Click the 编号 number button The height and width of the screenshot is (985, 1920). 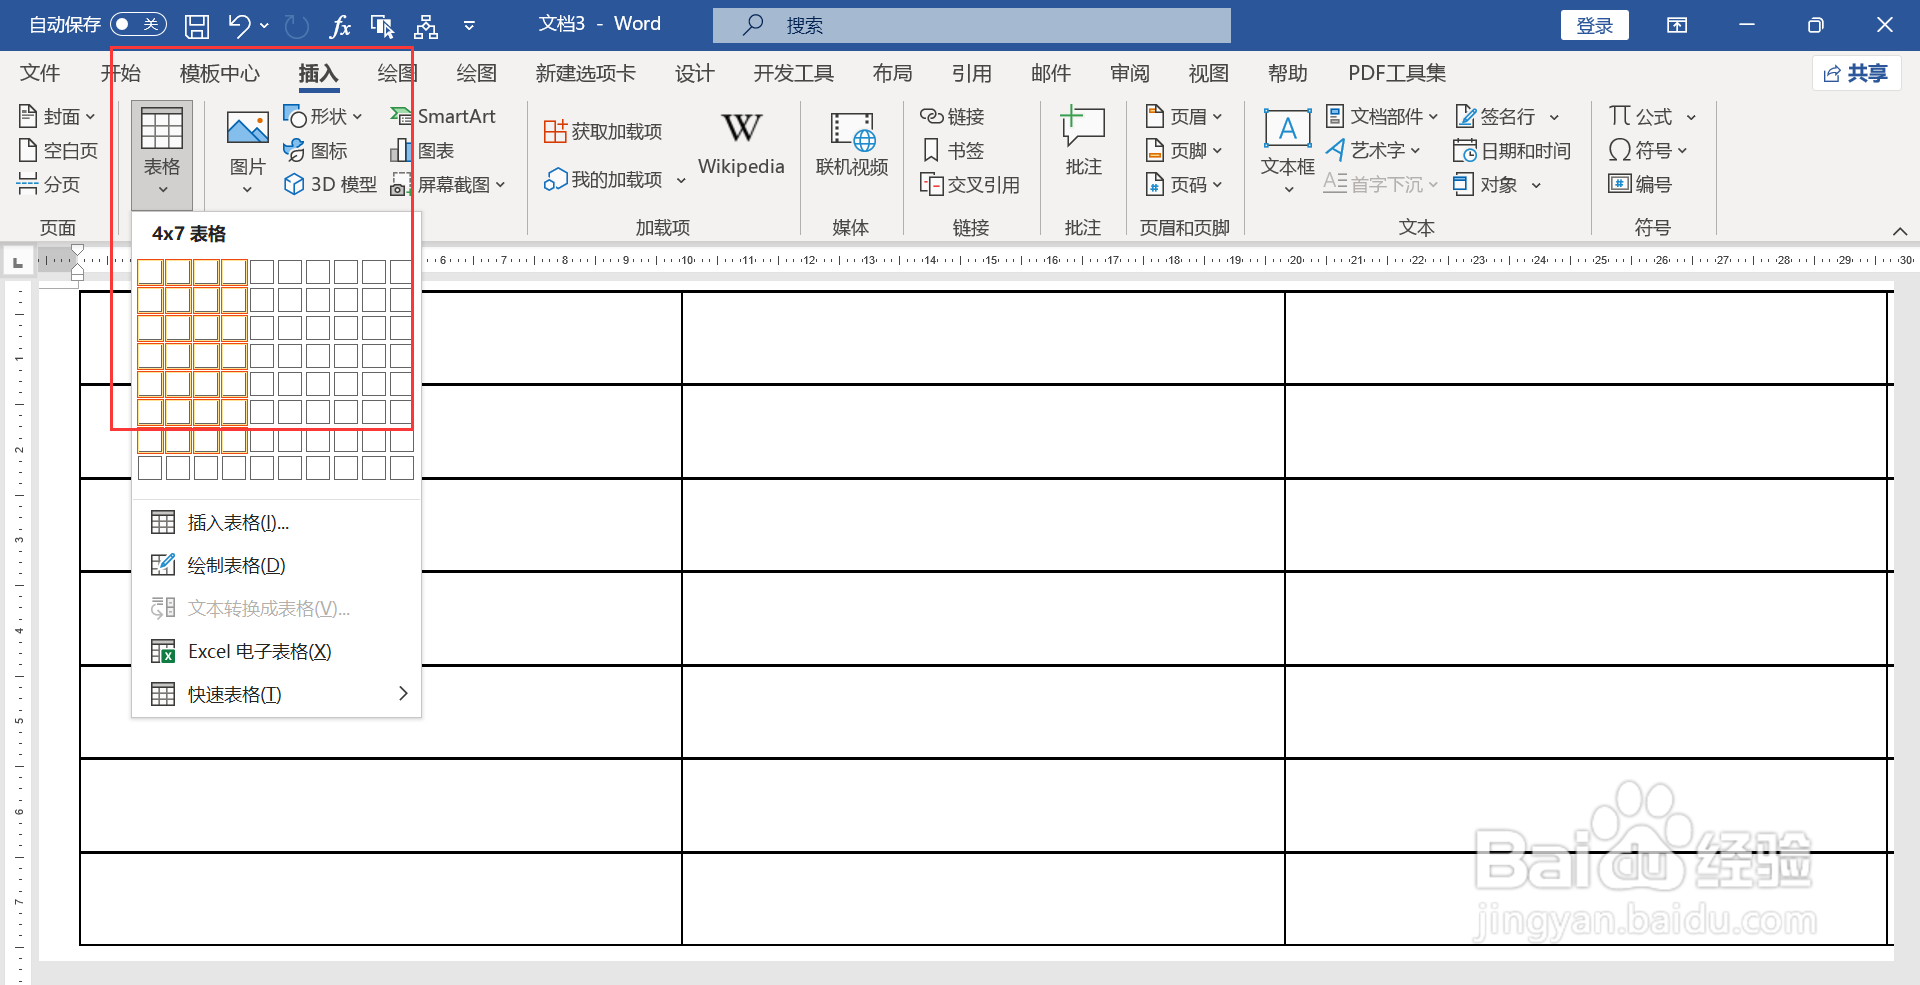[1640, 185]
